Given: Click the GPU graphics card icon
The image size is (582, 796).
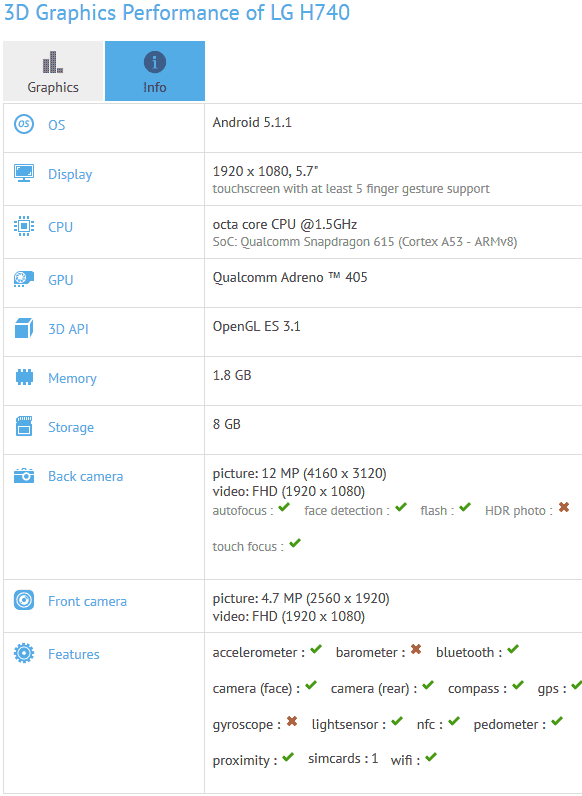Looking at the screenshot, I should click(24, 279).
